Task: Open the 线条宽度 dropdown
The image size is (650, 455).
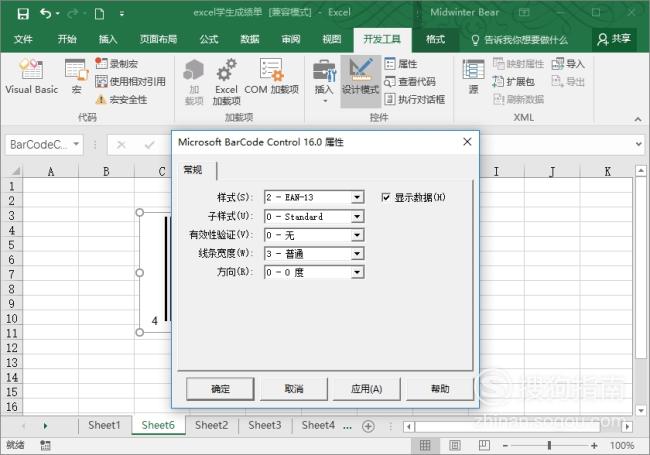Action: [x=357, y=253]
